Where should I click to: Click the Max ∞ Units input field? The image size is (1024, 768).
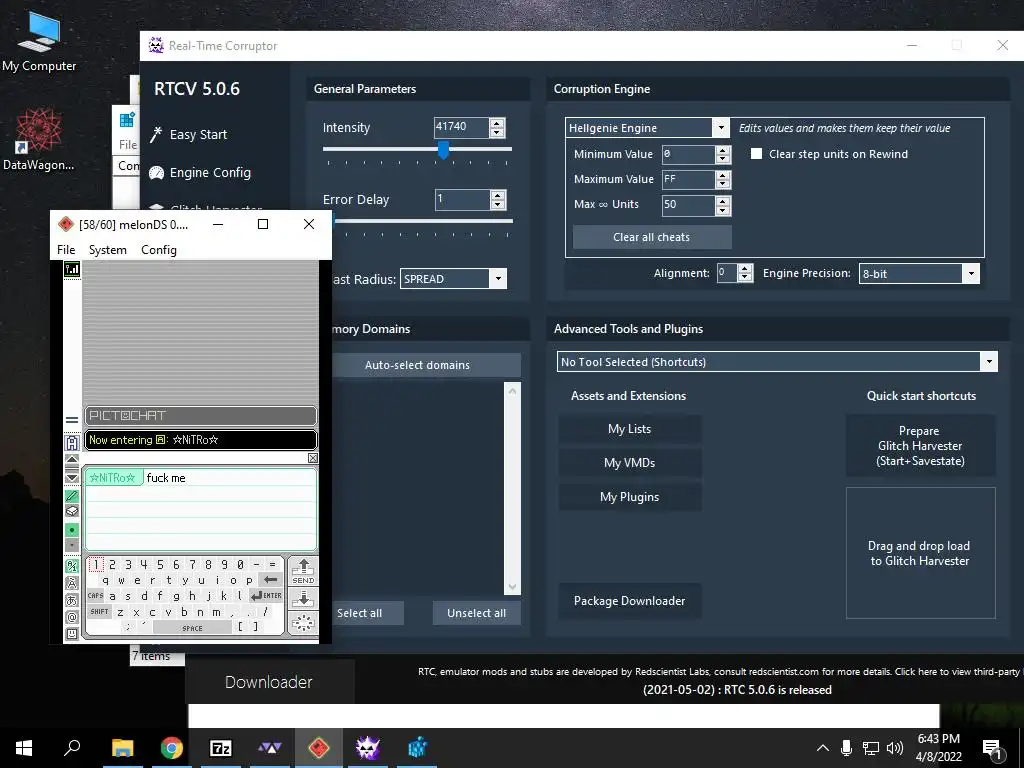[x=688, y=205]
